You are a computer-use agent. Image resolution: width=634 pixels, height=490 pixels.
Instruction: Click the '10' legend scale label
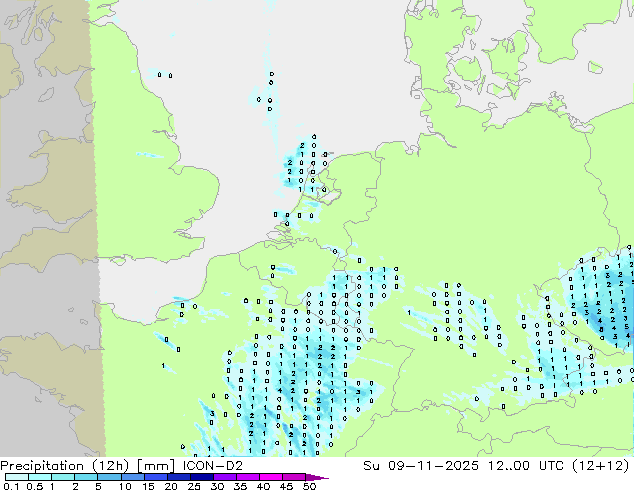pos(125,486)
